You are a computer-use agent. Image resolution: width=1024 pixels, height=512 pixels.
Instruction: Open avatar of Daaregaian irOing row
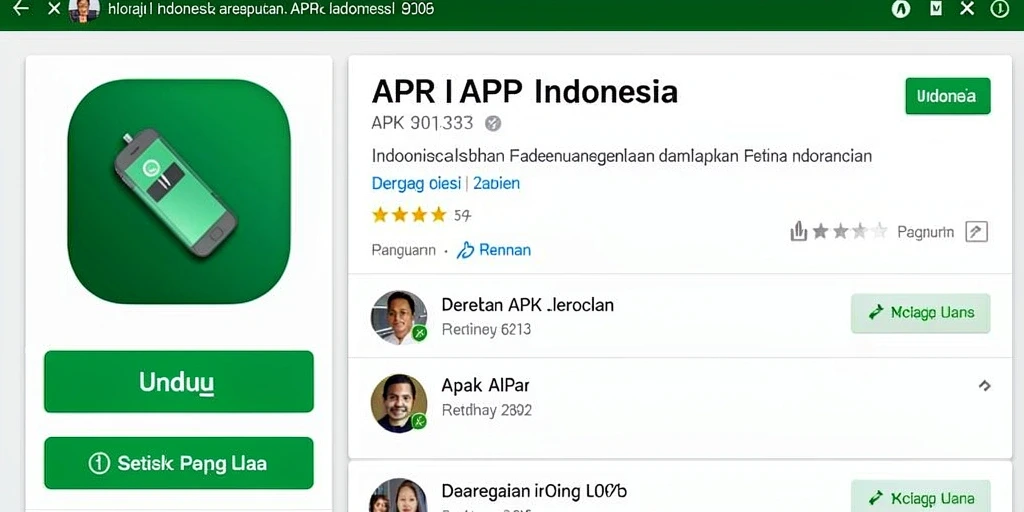399,496
